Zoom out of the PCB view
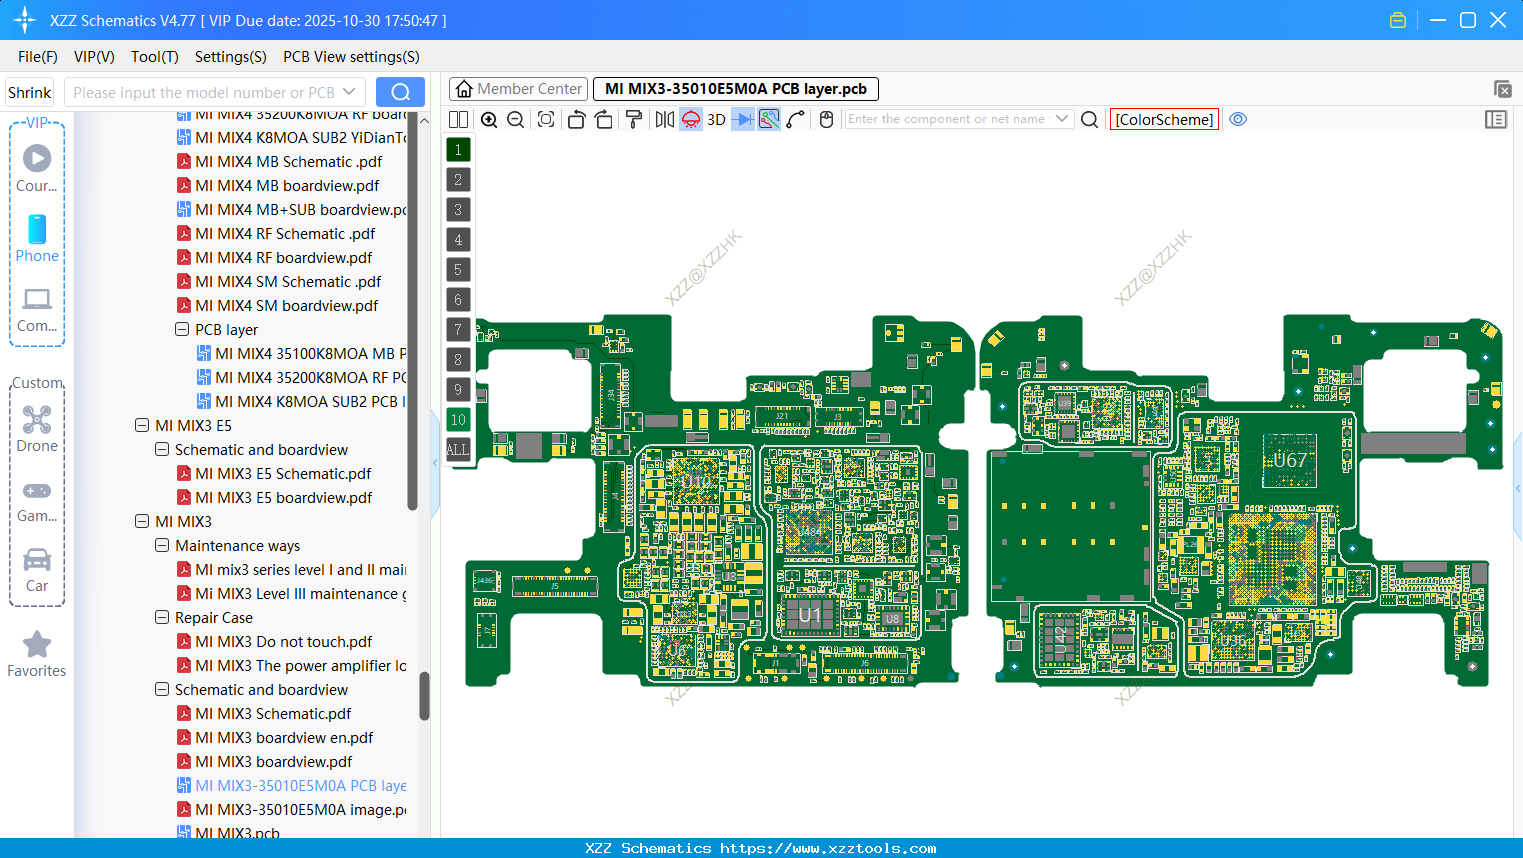This screenshot has height=858, width=1523. coord(514,119)
